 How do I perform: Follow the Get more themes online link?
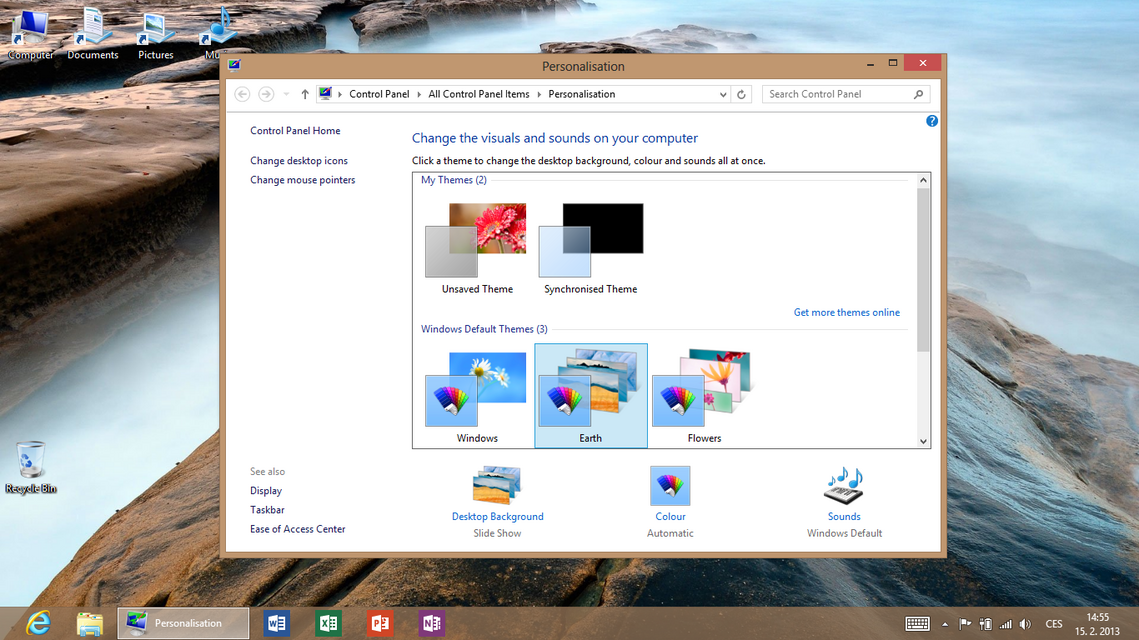(846, 312)
